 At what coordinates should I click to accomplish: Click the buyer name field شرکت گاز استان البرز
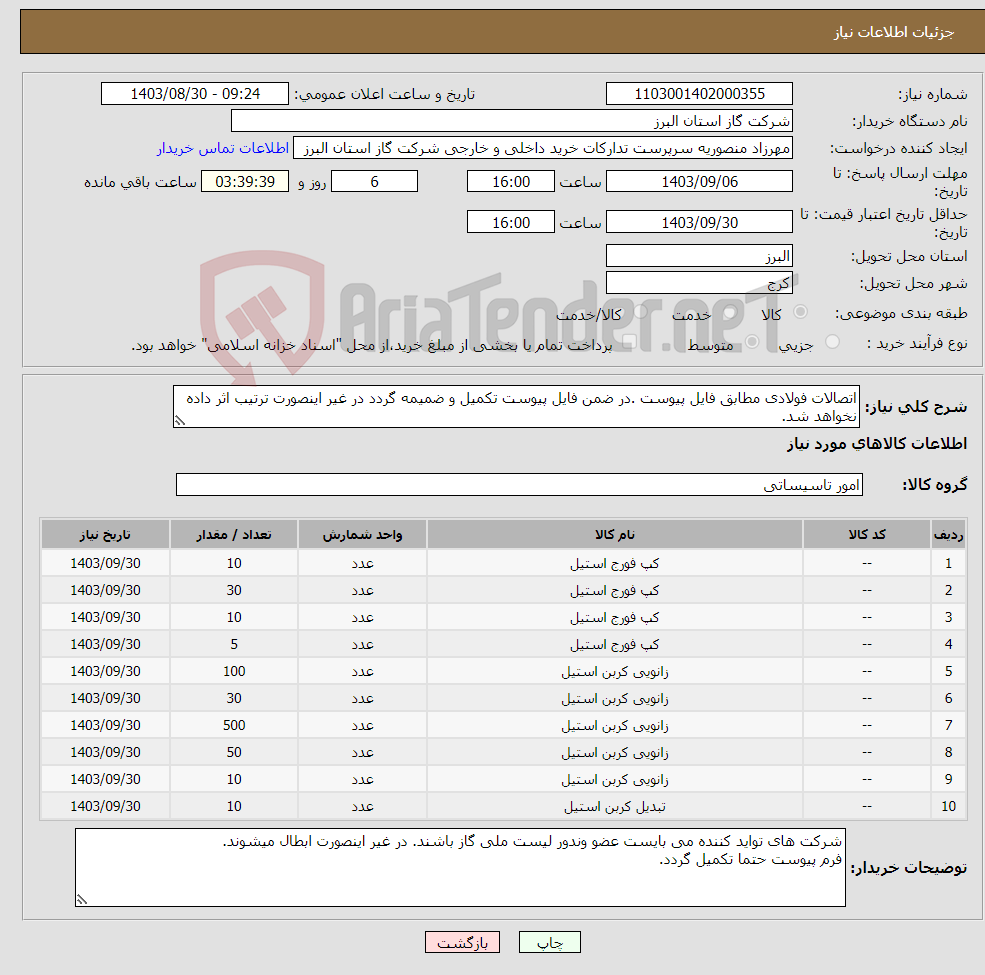coord(511,121)
